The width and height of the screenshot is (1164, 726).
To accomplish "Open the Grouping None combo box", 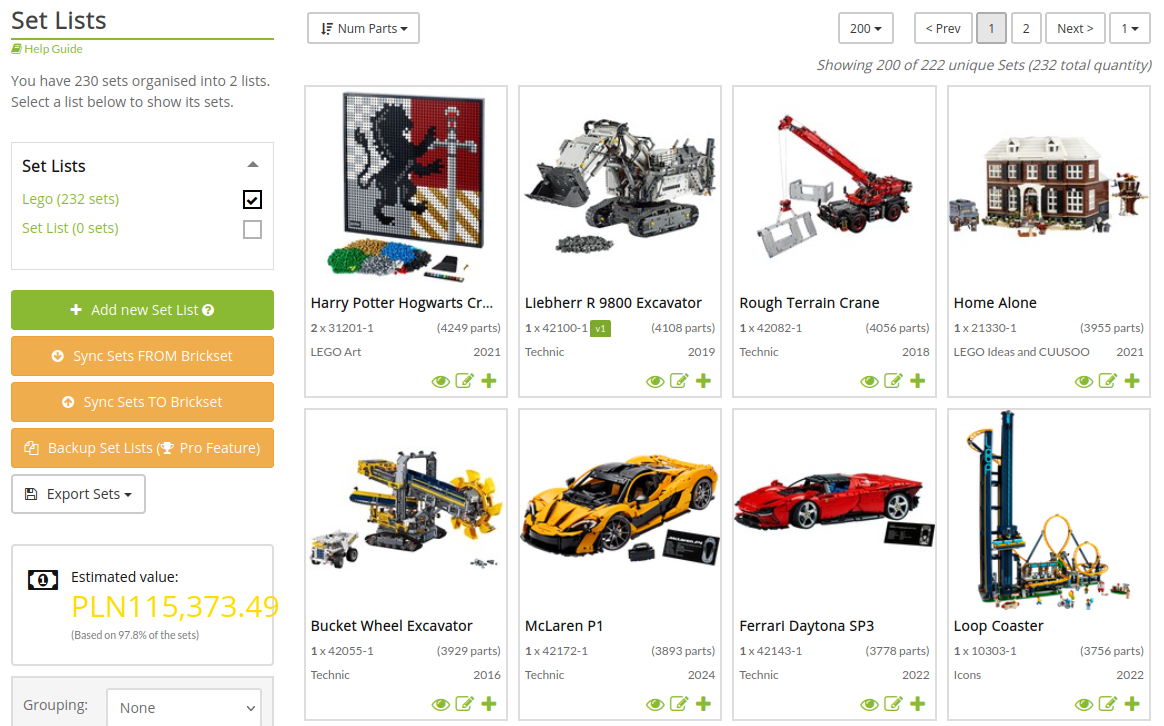I will pyautogui.click(x=184, y=707).
